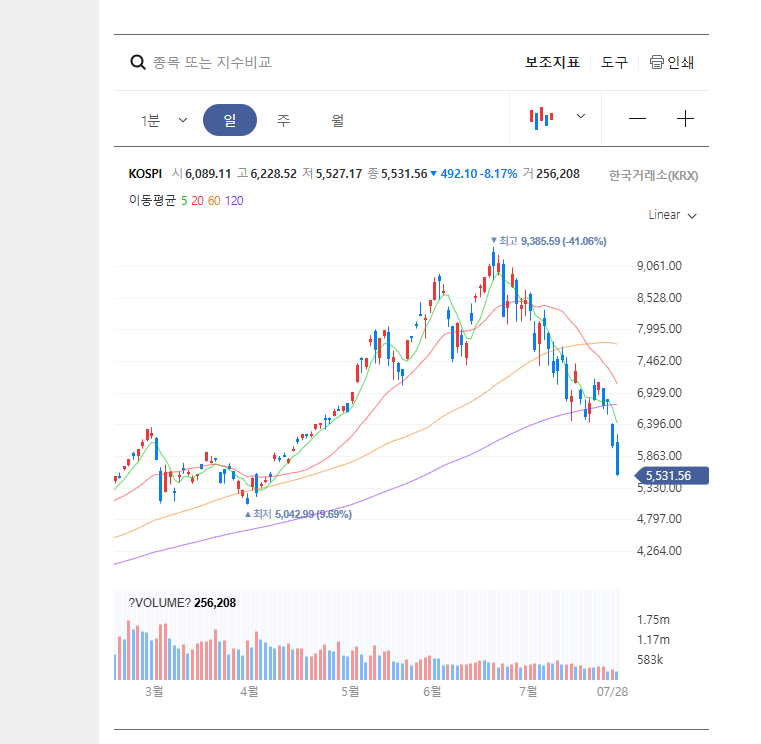Image resolution: width=761 pixels, height=744 pixels.
Task: Expand the chart type dropdown arrow
Action: point(580,116)
